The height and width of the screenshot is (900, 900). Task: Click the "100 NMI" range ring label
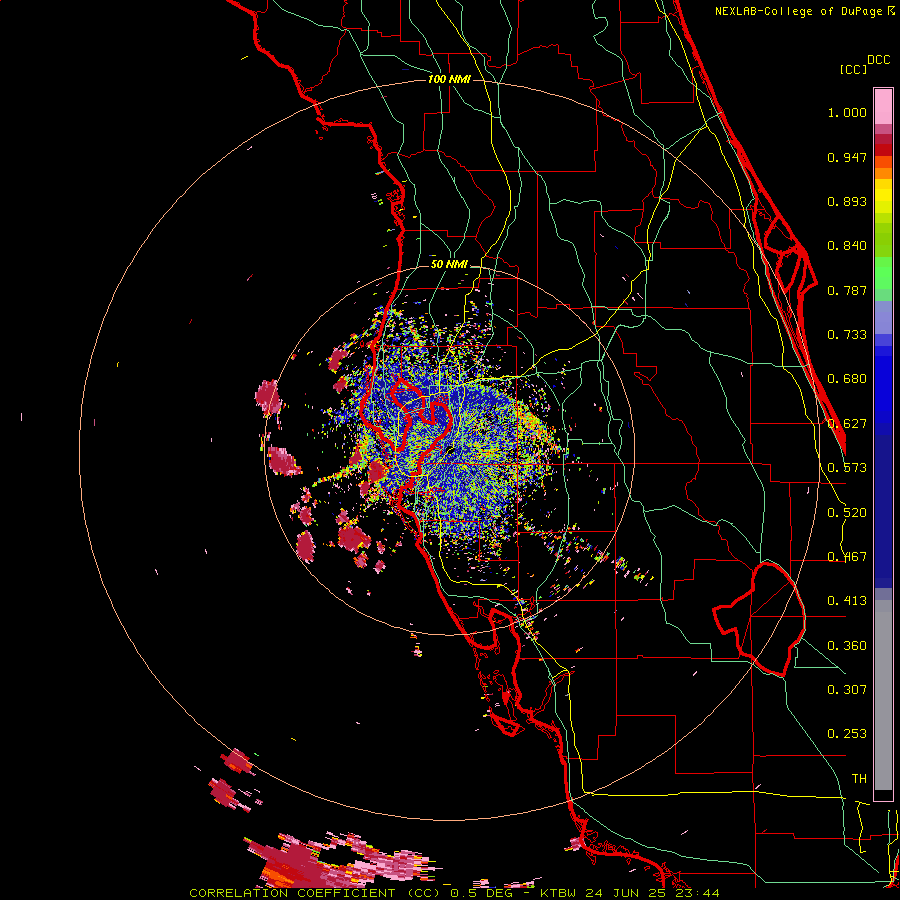[x=449, y=79]
